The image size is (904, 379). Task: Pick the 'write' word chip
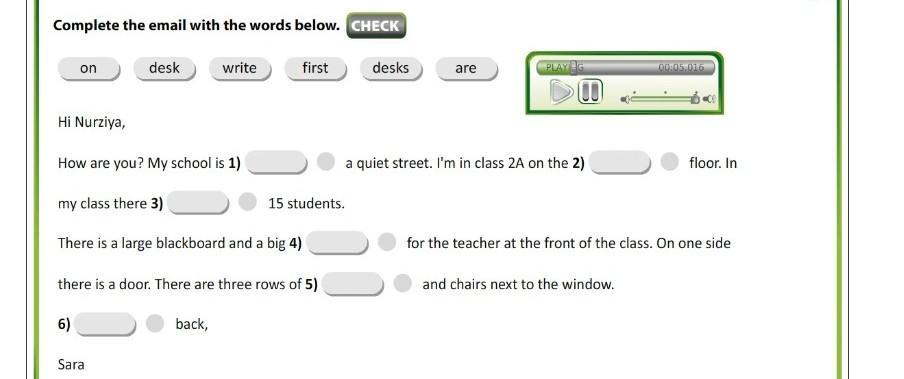click(240, 69)
